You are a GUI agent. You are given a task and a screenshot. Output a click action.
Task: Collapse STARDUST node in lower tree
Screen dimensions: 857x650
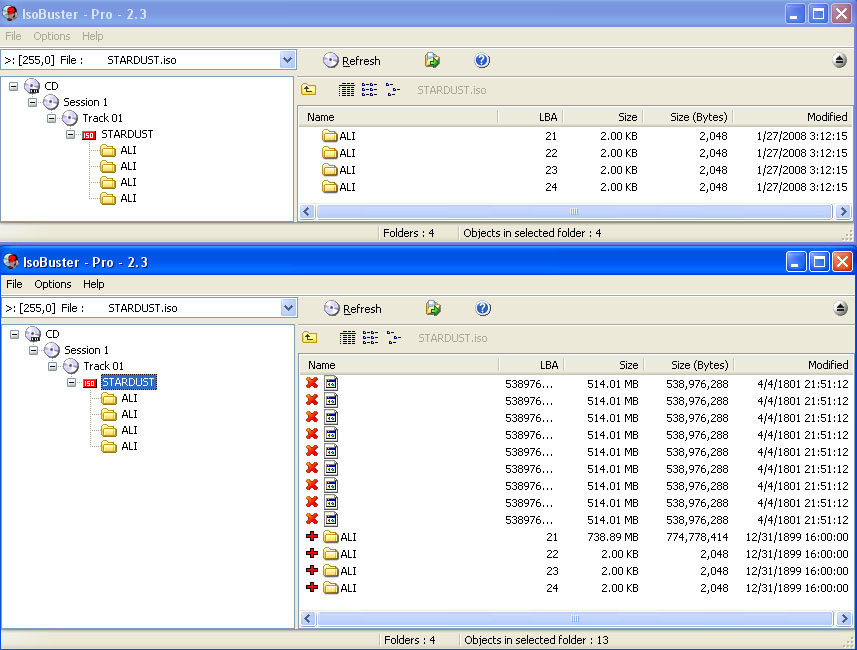[72, 382]
